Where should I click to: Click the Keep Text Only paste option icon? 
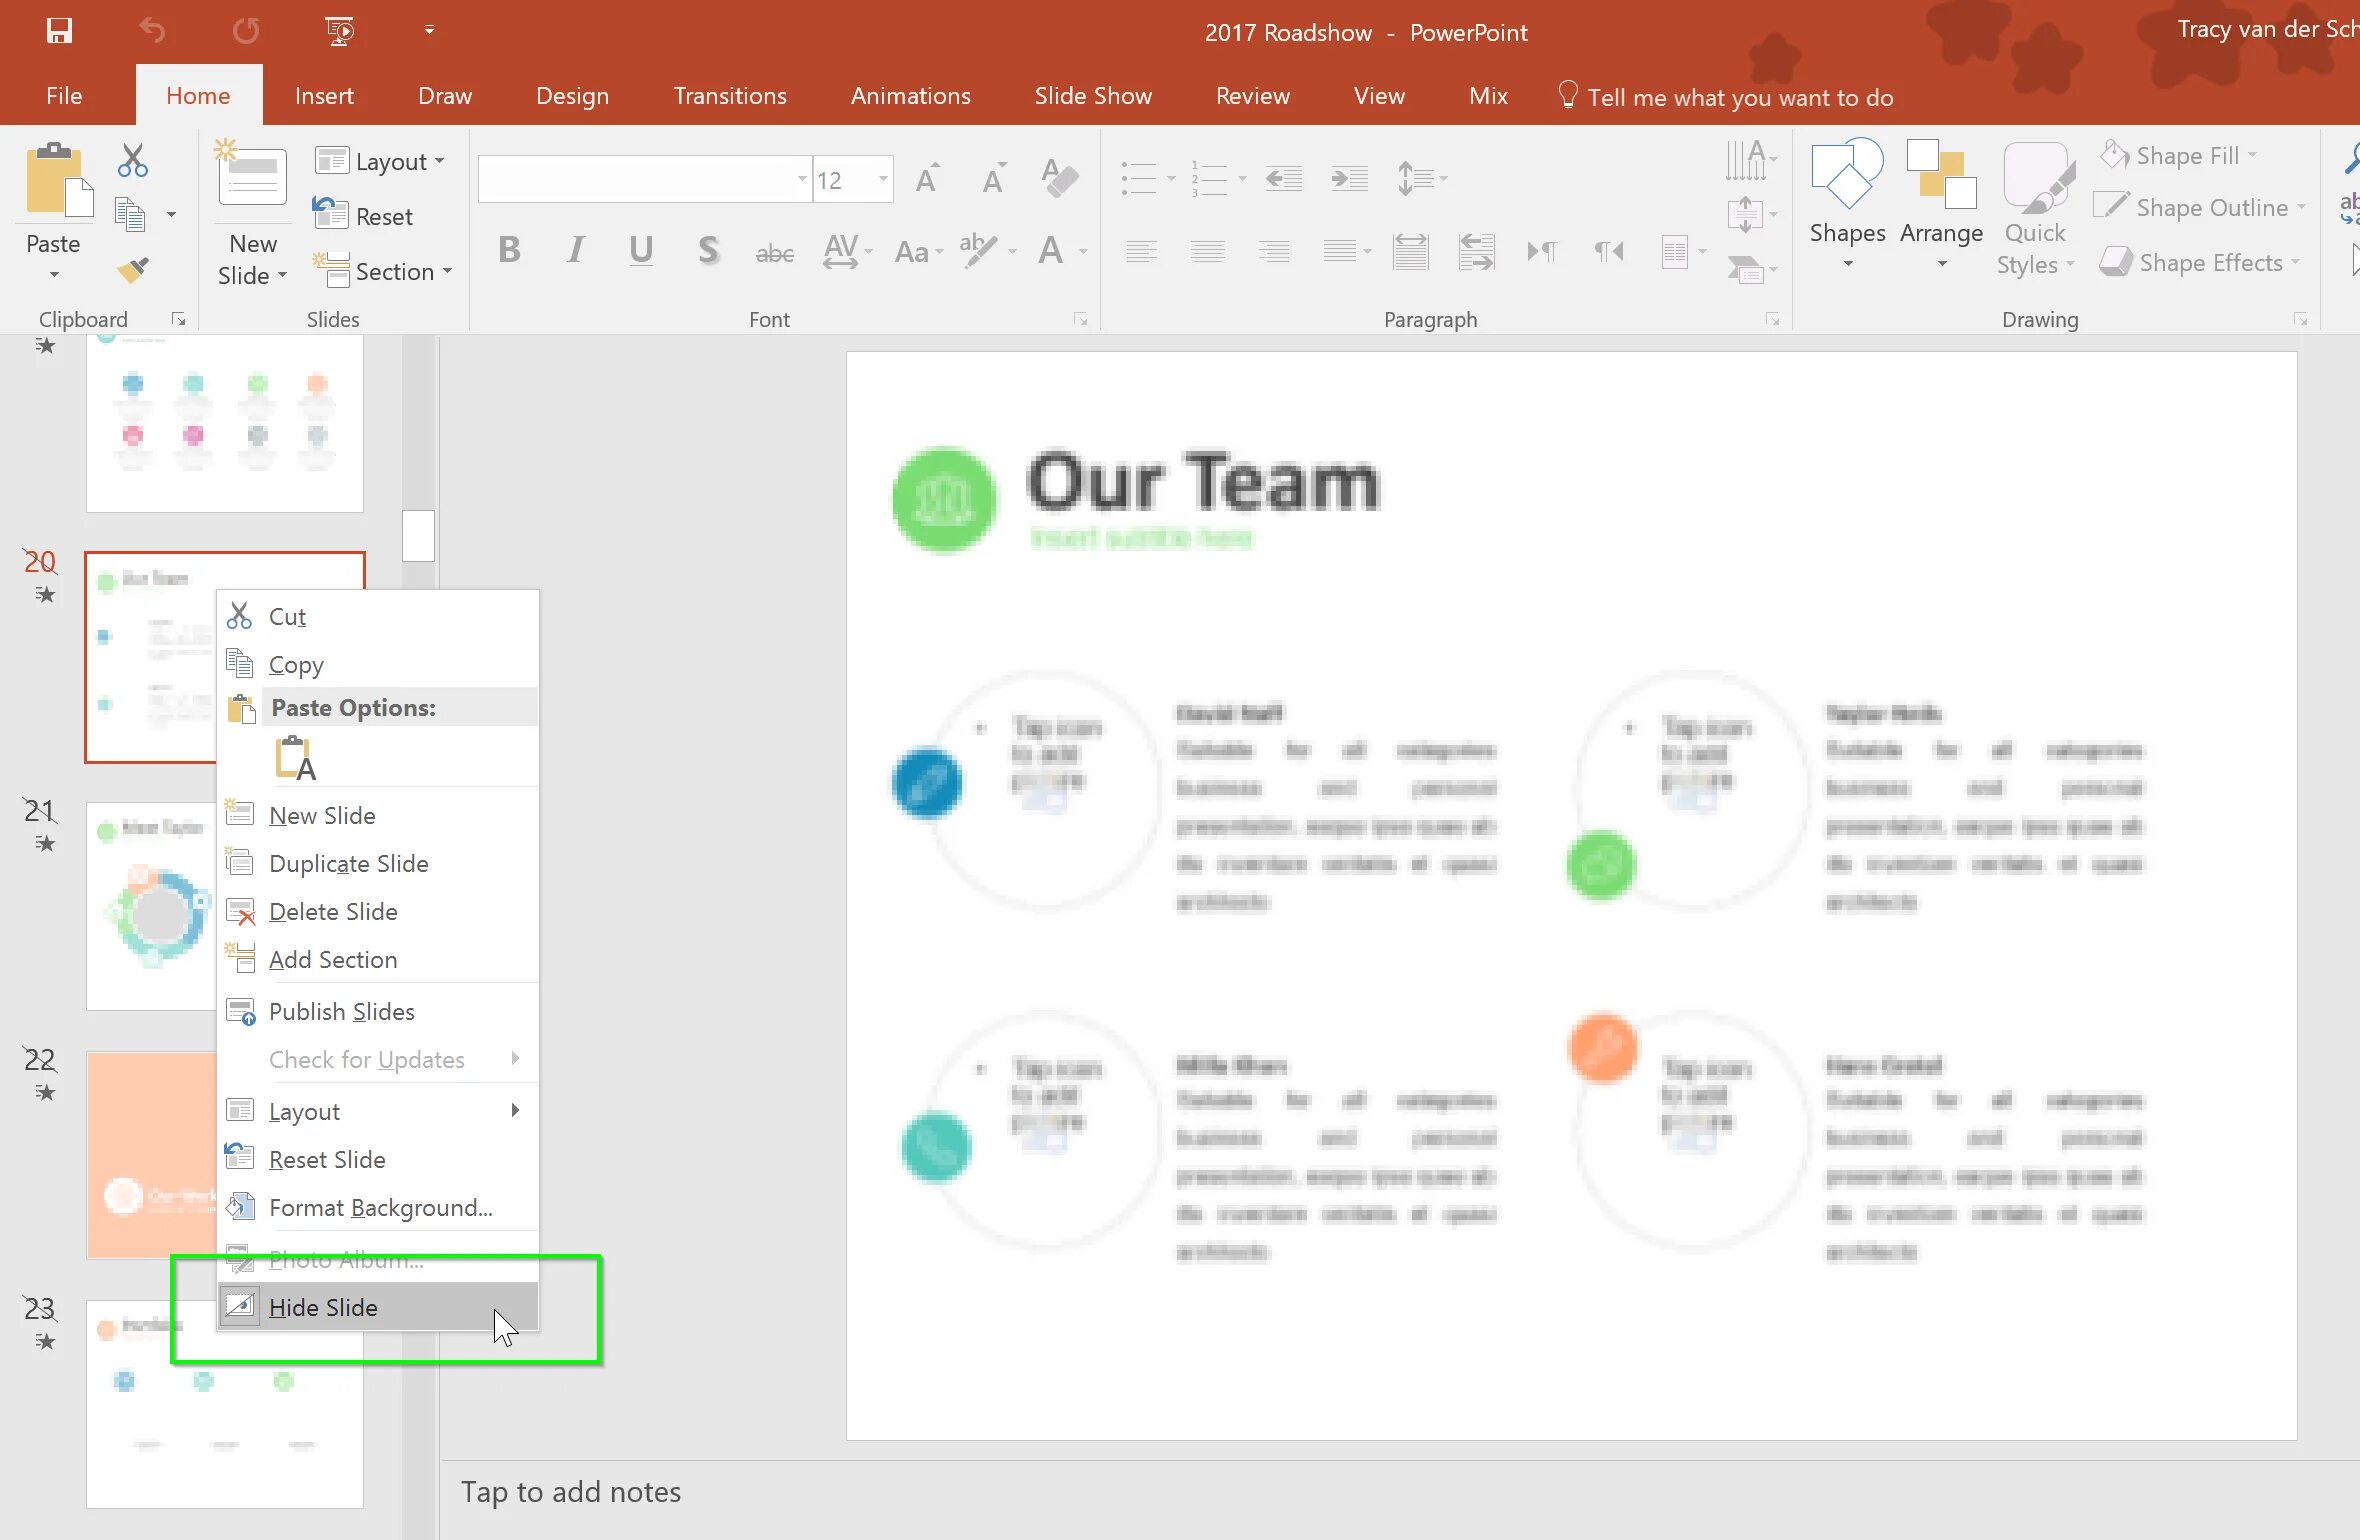point(295,759)
